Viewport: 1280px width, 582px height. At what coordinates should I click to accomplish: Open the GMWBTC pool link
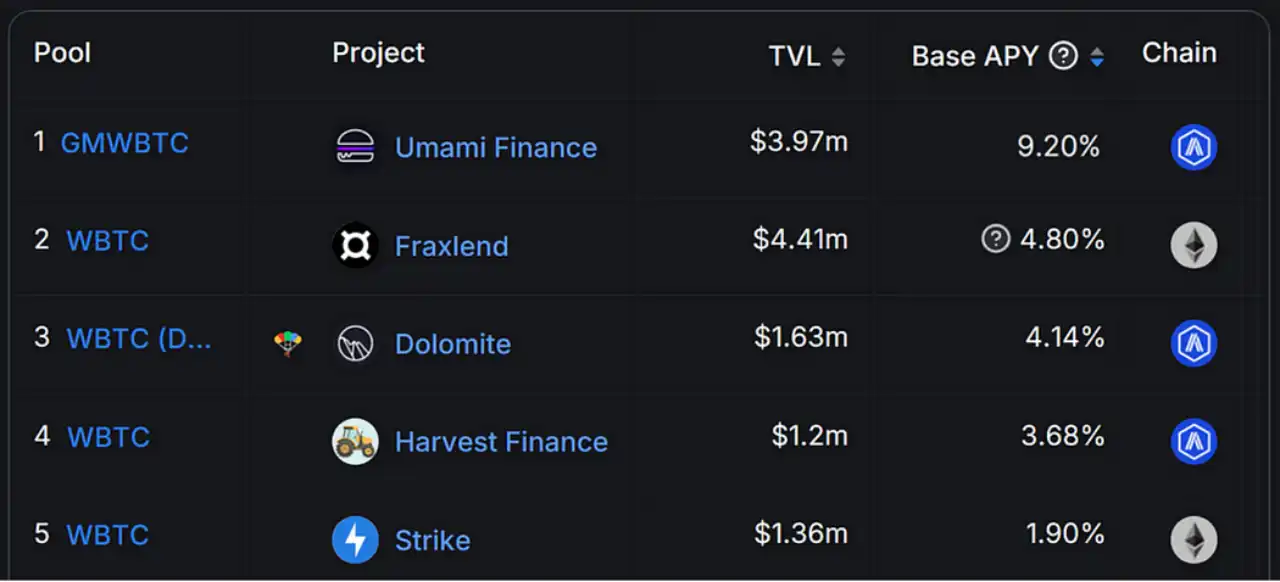124,143
